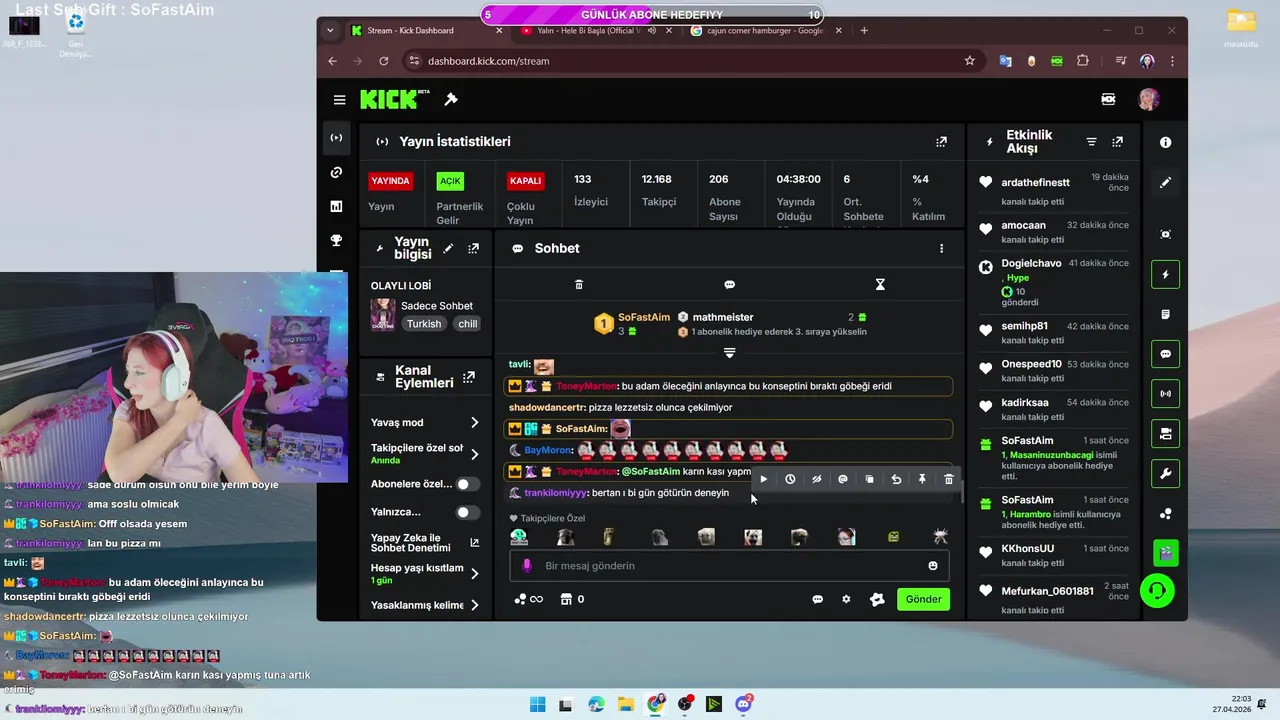Delete message with trash icon in action bar
The height and width of the screenshot is (720, 1280).
[949, 479]
